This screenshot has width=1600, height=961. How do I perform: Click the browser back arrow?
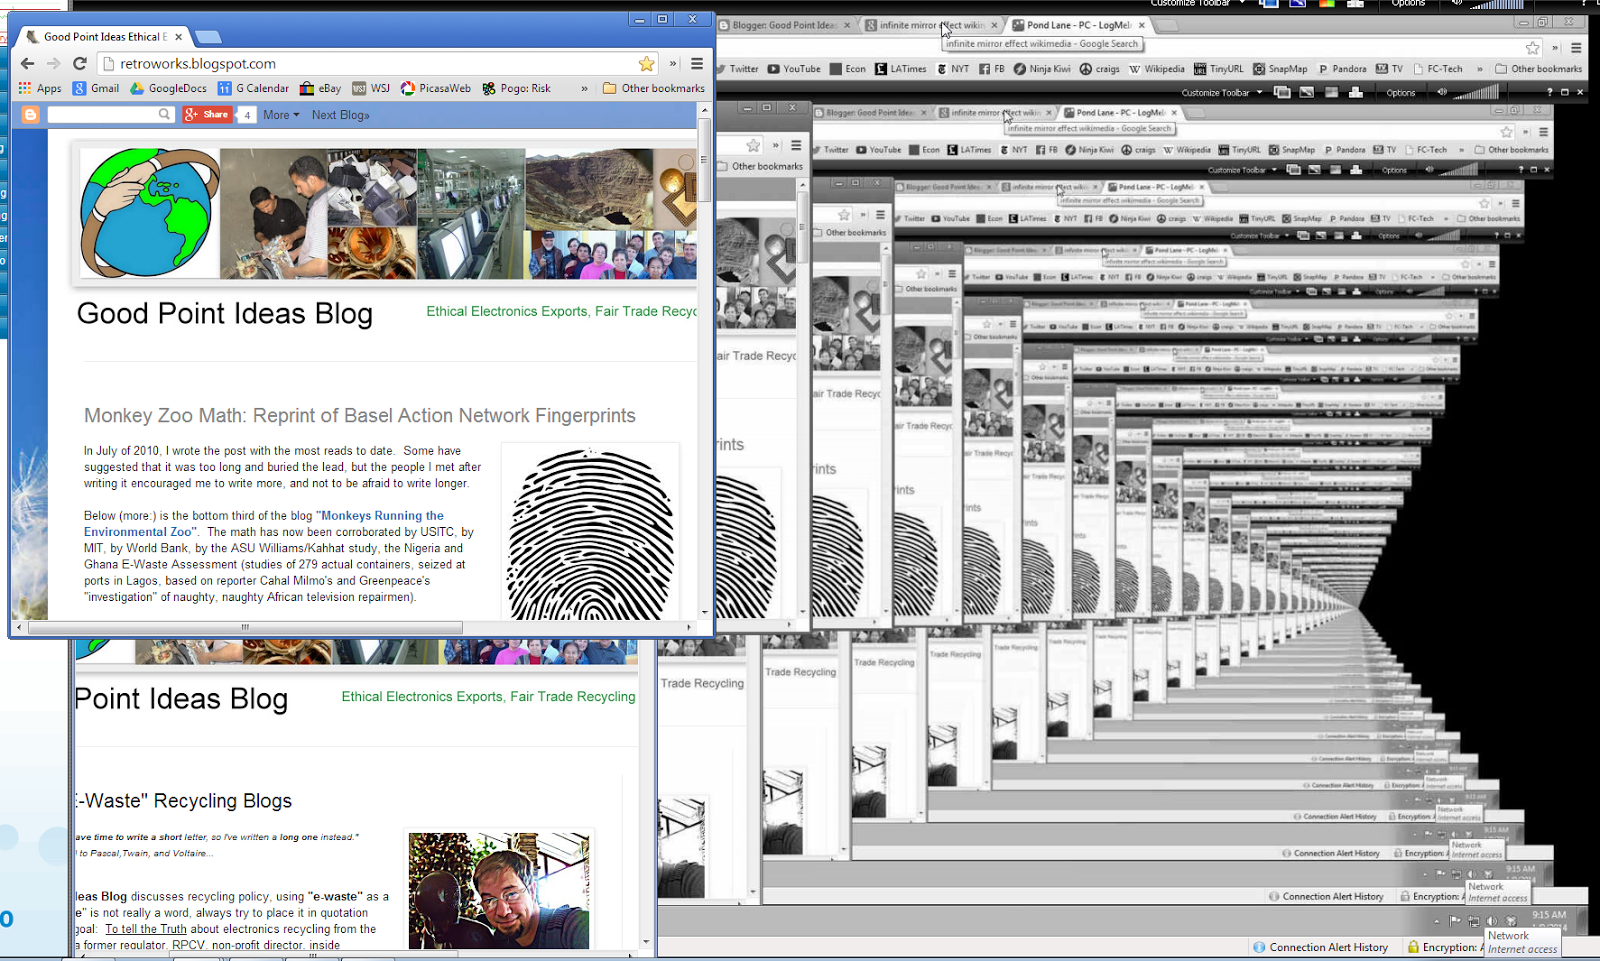[27, 63]
